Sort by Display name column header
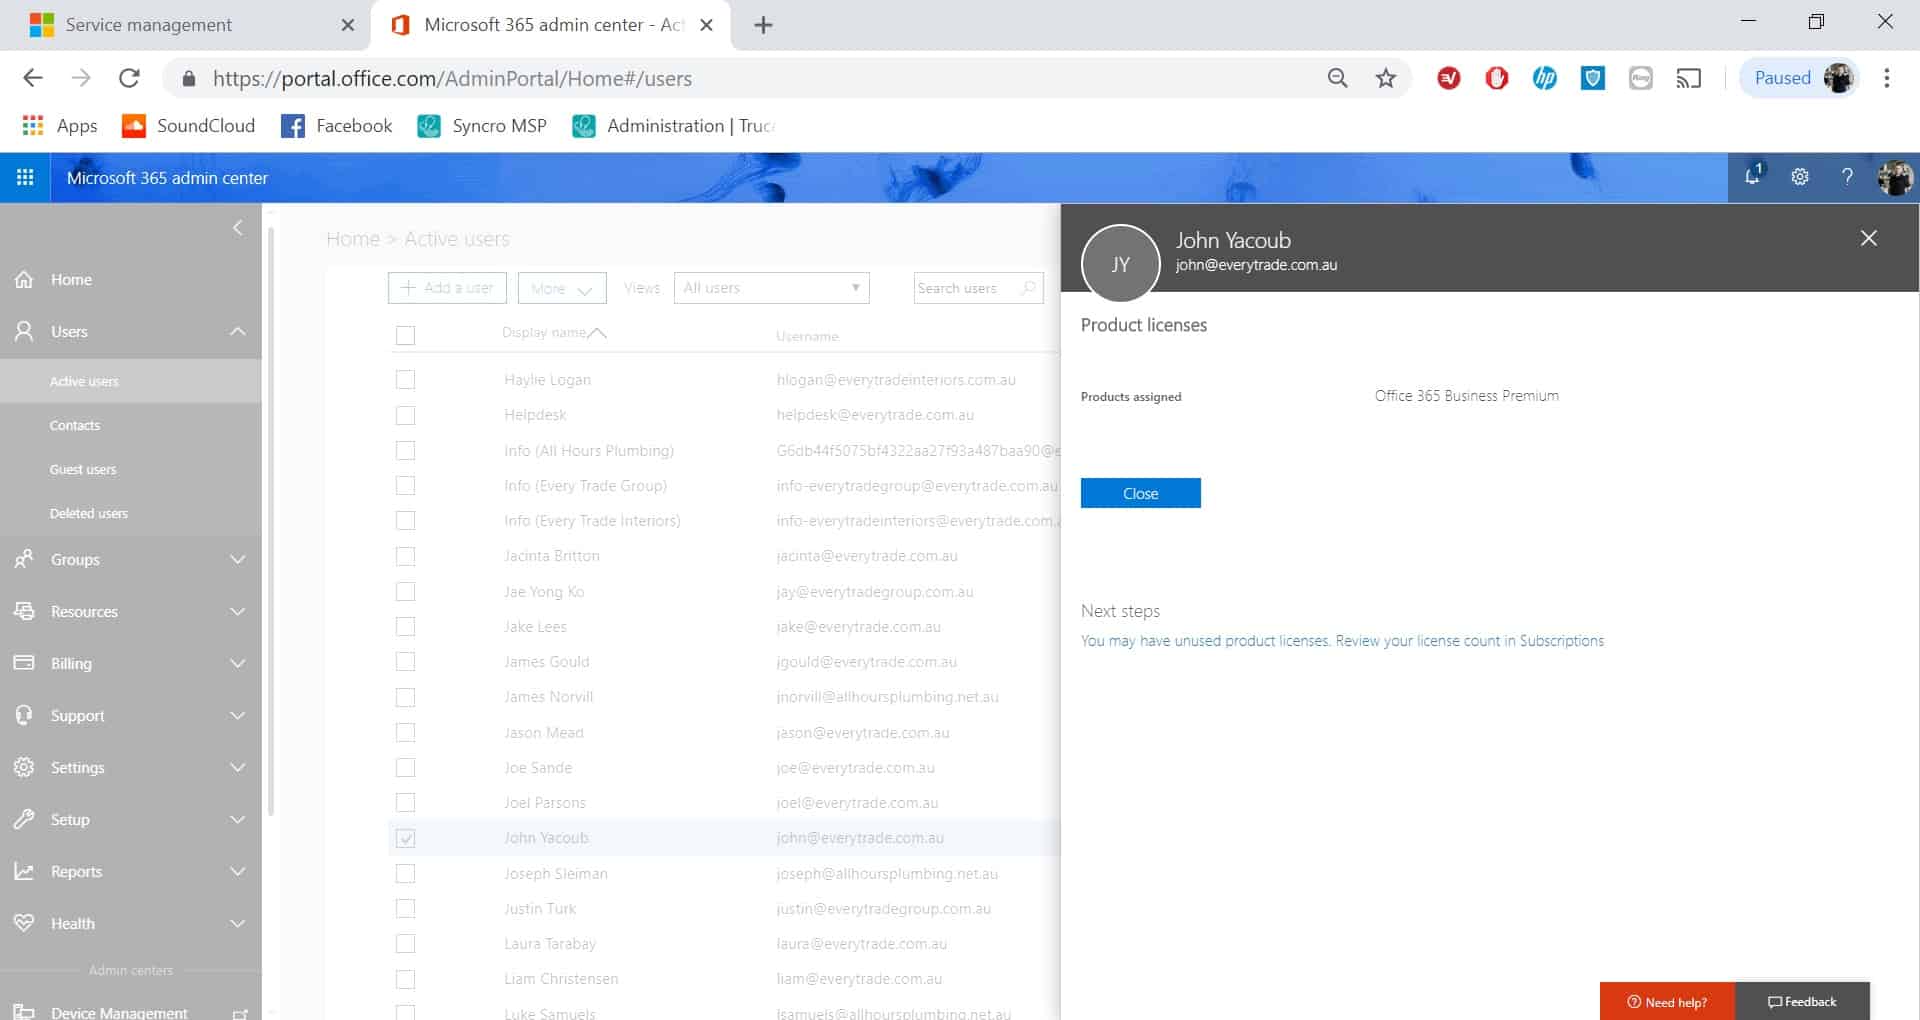This screenshot has height=1020, width=1920. 554,333
